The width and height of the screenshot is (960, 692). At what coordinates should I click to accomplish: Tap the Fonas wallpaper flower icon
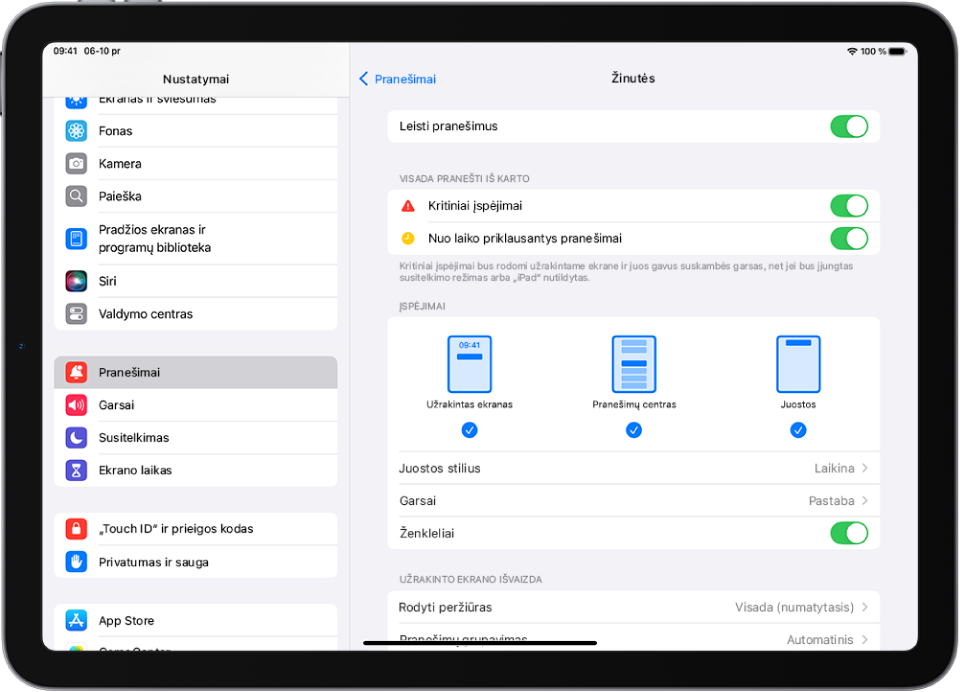tap(76, 130)
